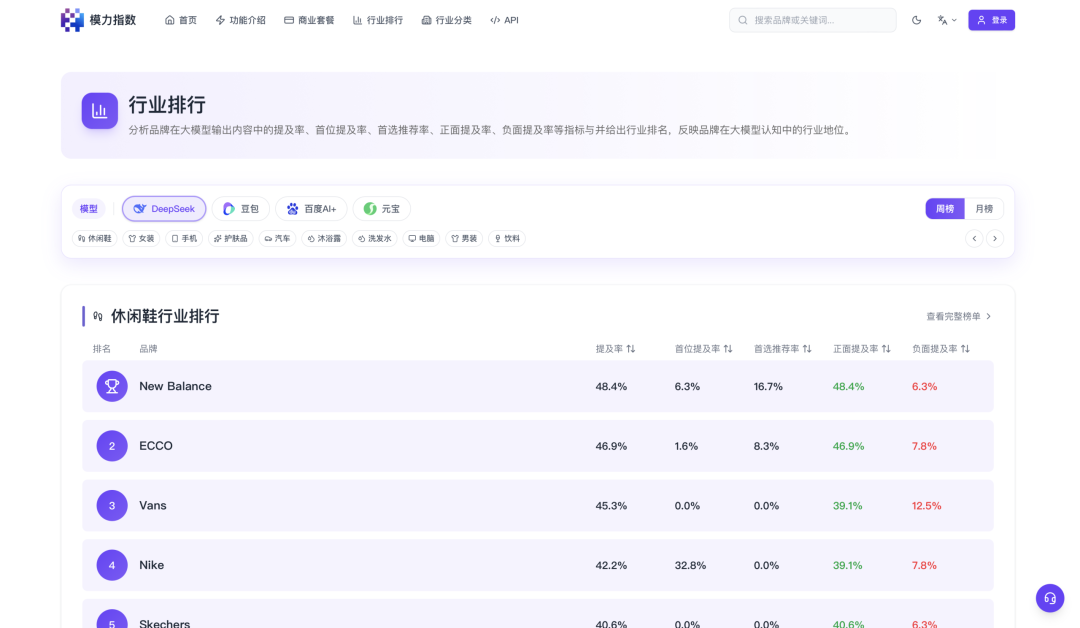
Task: Click the 模力指数 logo icon
Action: [72, 20]
